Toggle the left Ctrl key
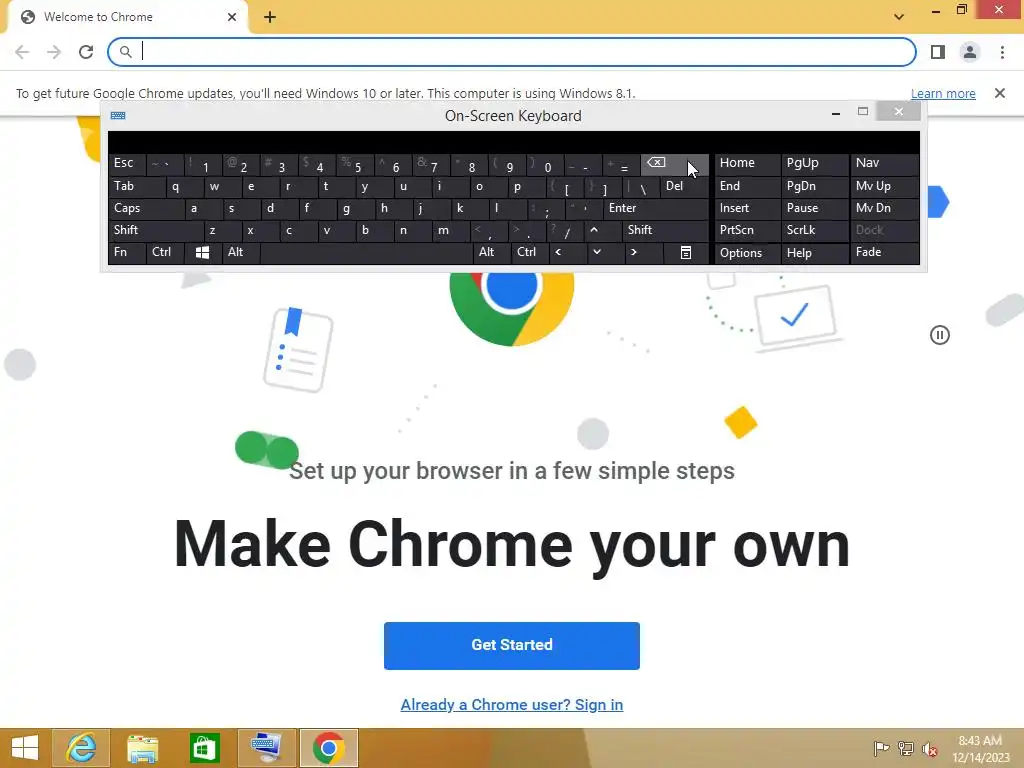Viewport: 1024px width, 768px height. [x=165, y=252]
